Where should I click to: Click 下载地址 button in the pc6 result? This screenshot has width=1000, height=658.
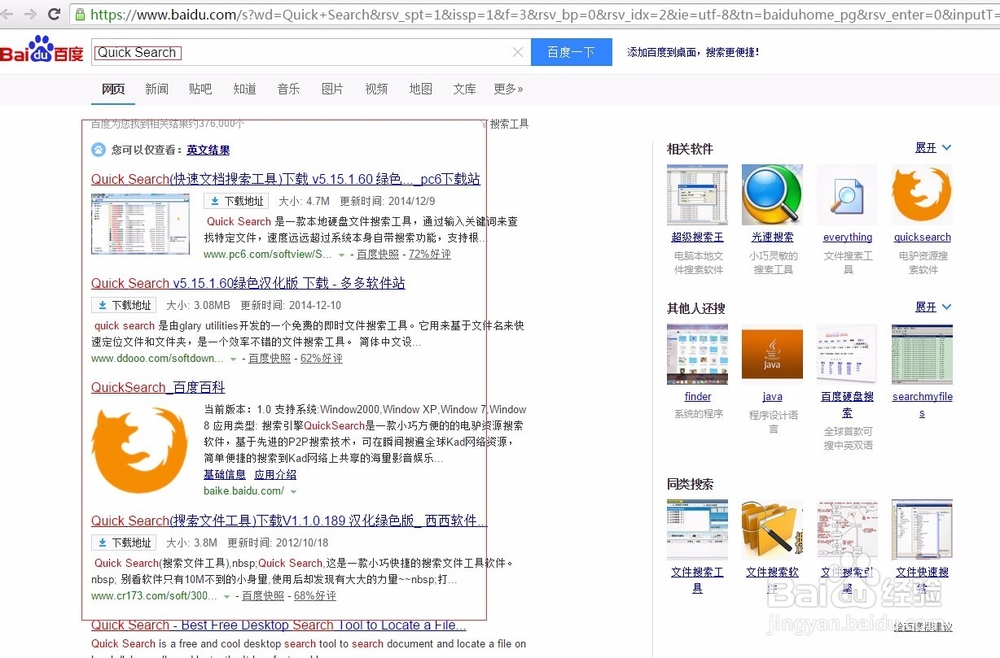pos(236,201)
